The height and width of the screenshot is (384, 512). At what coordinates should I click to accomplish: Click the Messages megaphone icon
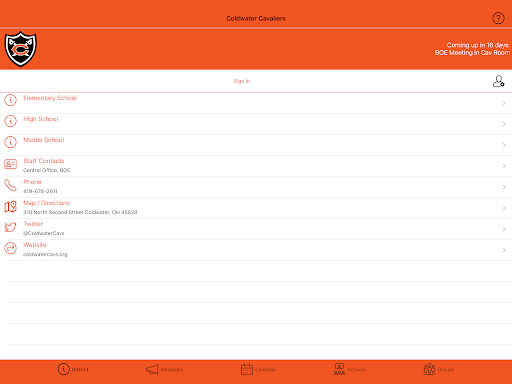point(152,369)
